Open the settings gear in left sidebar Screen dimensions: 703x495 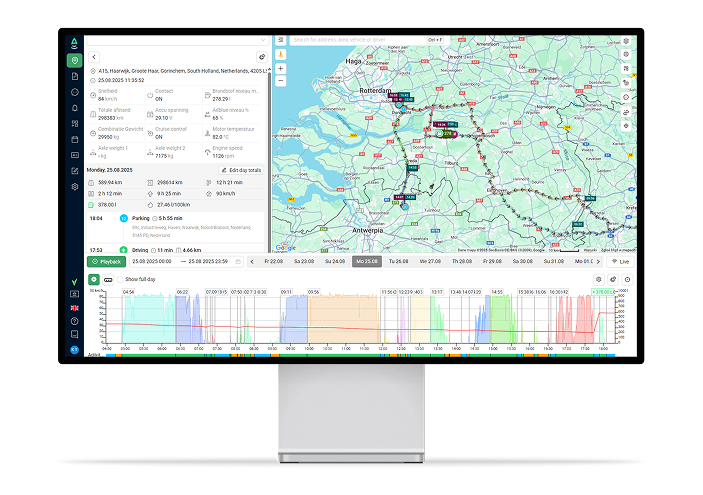point(74,187)
